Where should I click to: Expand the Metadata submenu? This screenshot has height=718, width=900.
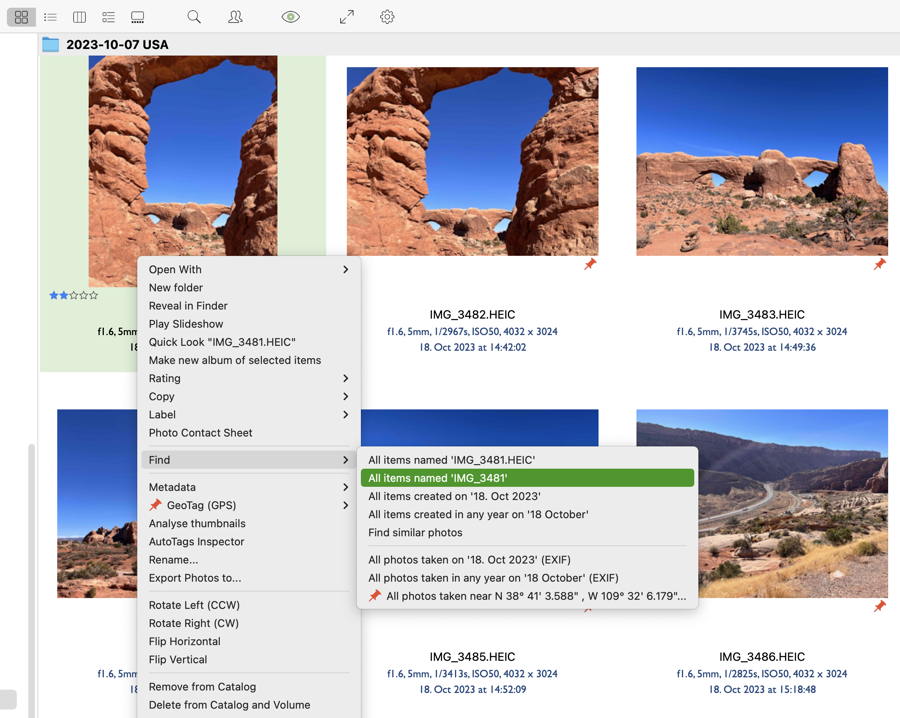tap(248, 487)
